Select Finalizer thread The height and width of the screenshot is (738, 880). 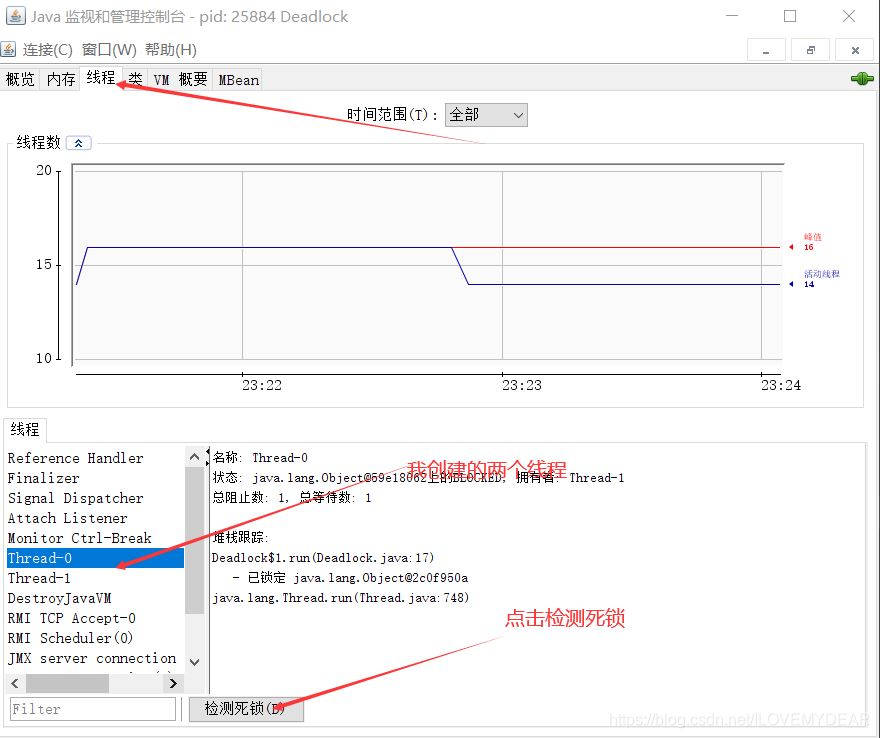tap(95, 478)
